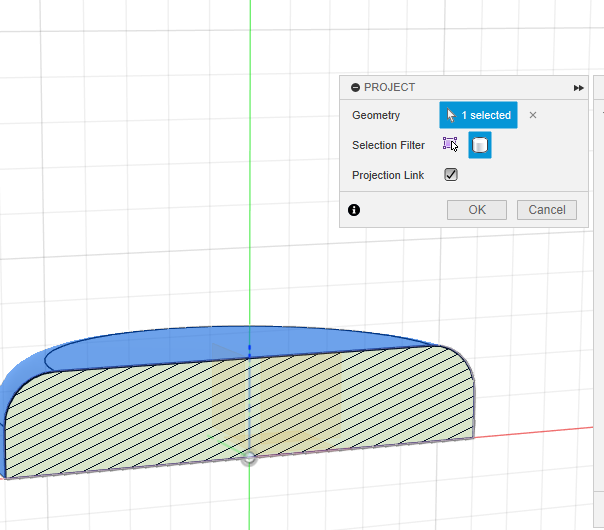Select the blue top face of the body
The image size is (604, 530).
[239, 343]
